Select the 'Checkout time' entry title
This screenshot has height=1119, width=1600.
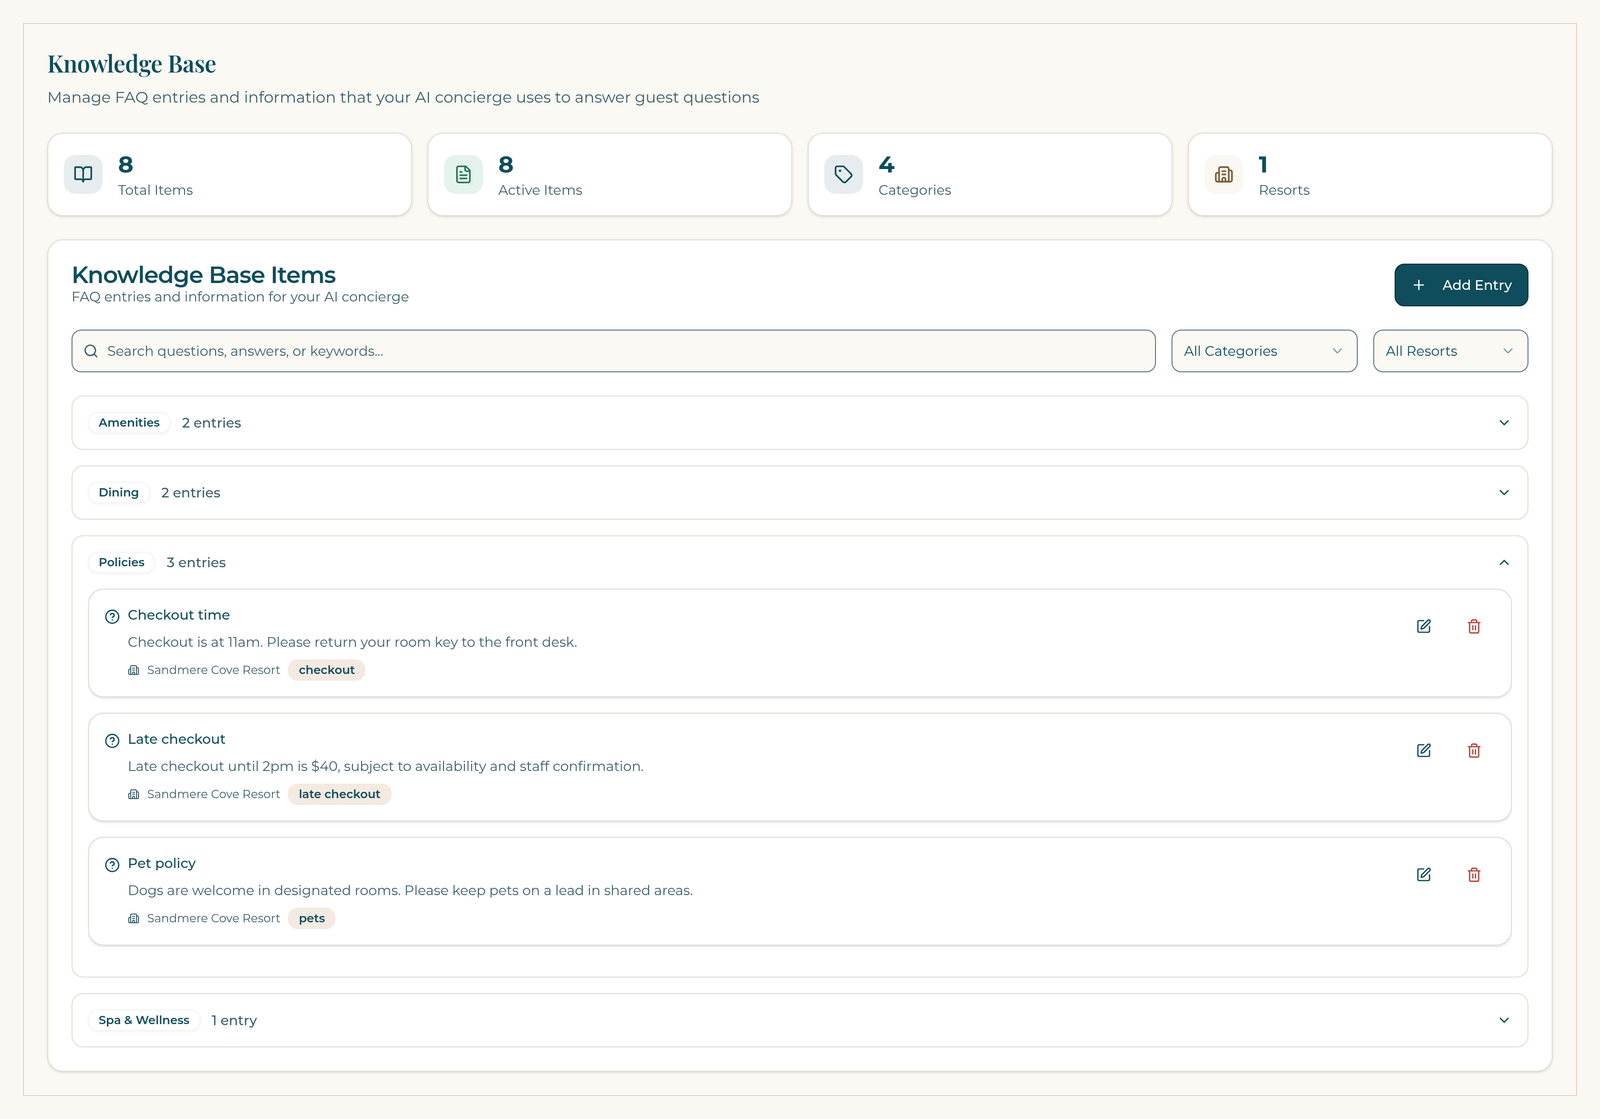[179, 615]
